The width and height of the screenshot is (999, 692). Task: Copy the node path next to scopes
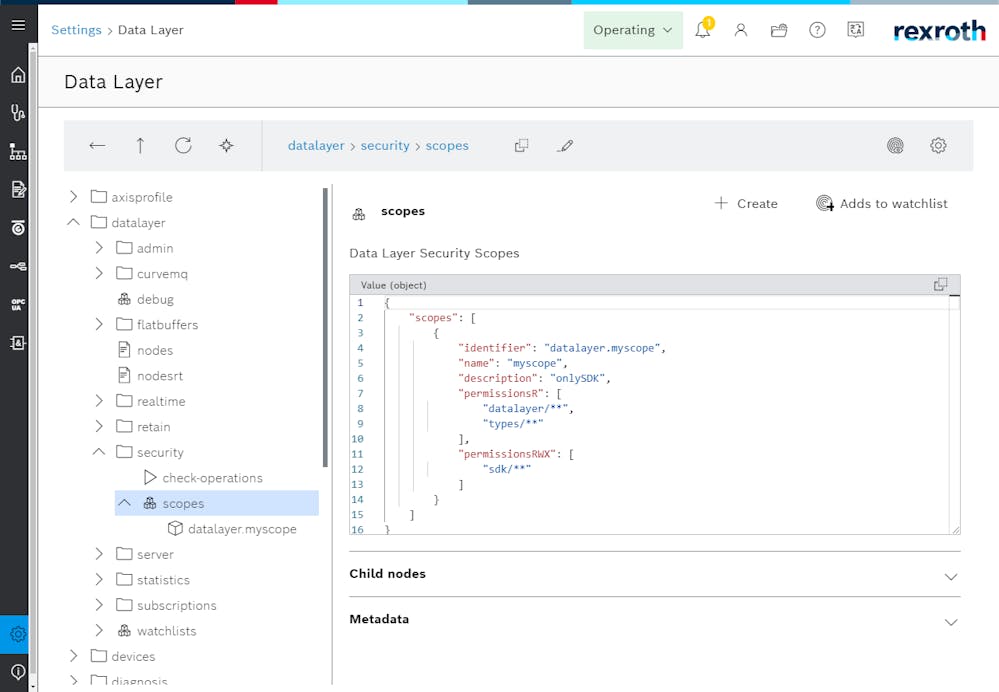click(x=521, y=145)
